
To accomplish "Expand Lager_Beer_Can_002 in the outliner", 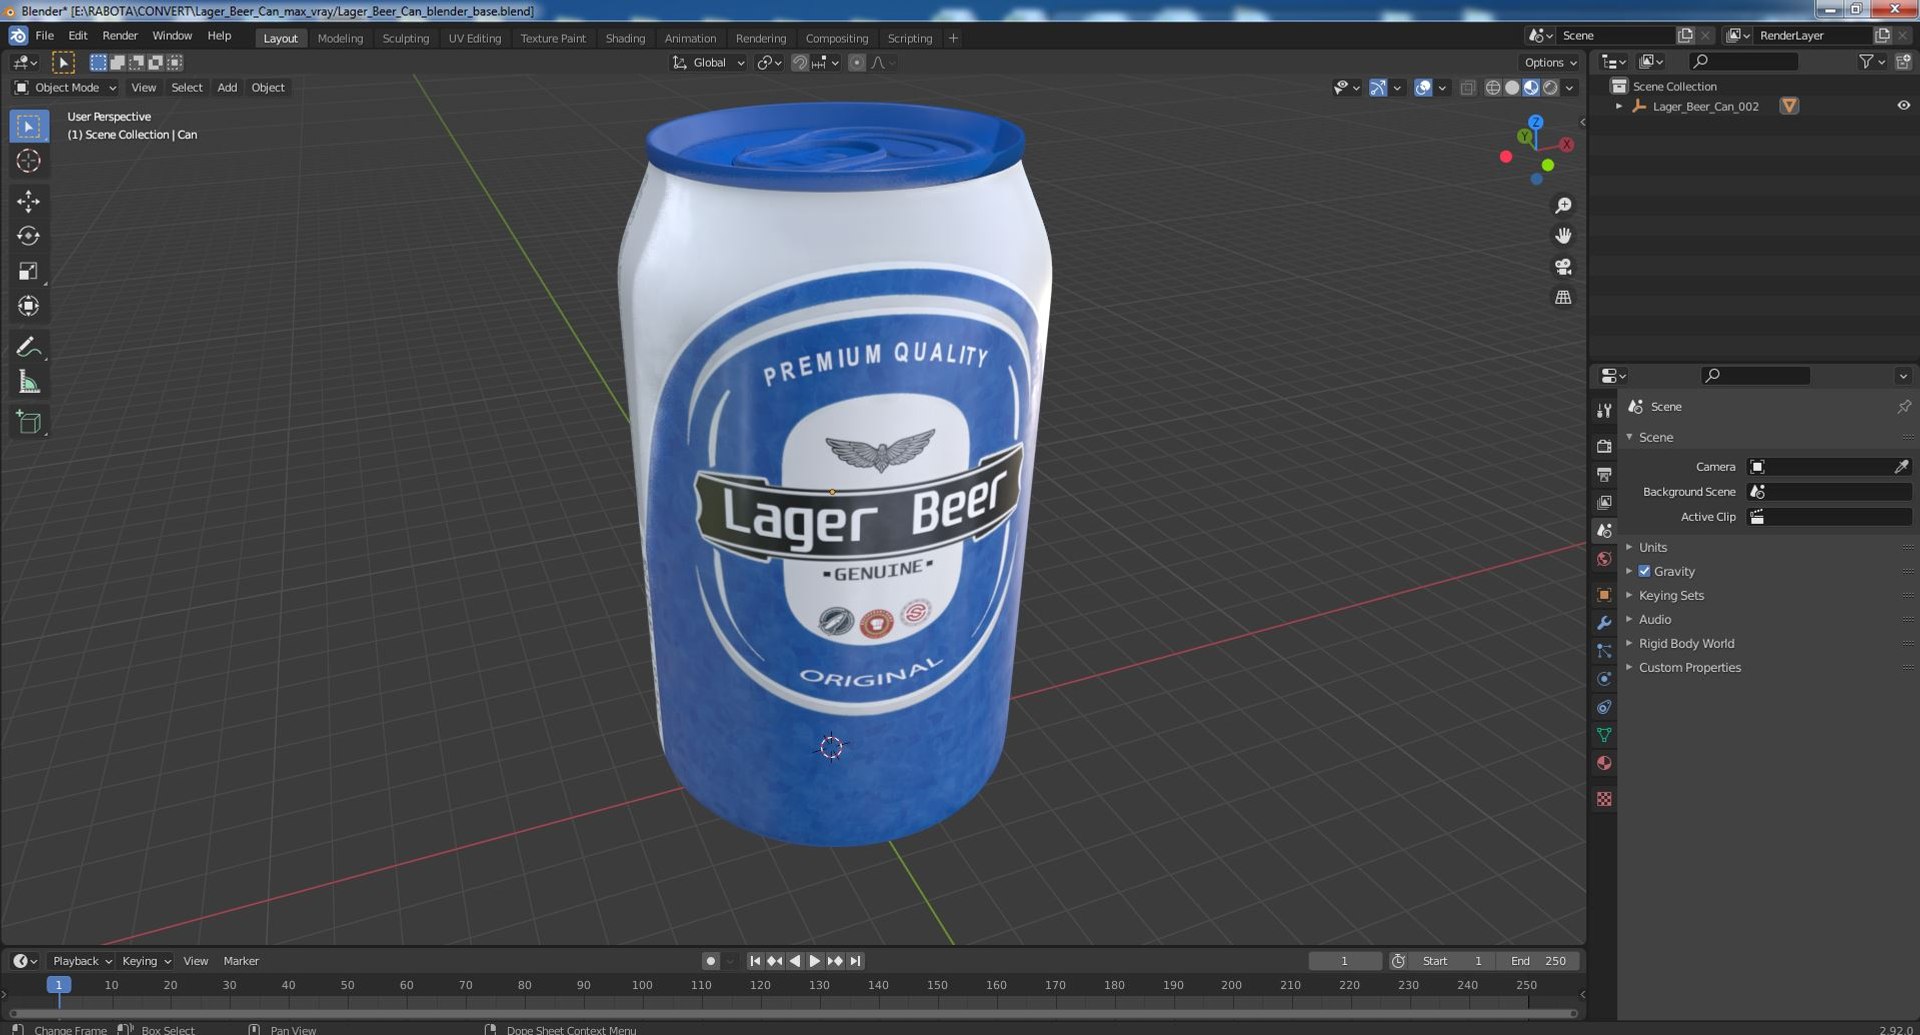I will [x=1618, y=106].
